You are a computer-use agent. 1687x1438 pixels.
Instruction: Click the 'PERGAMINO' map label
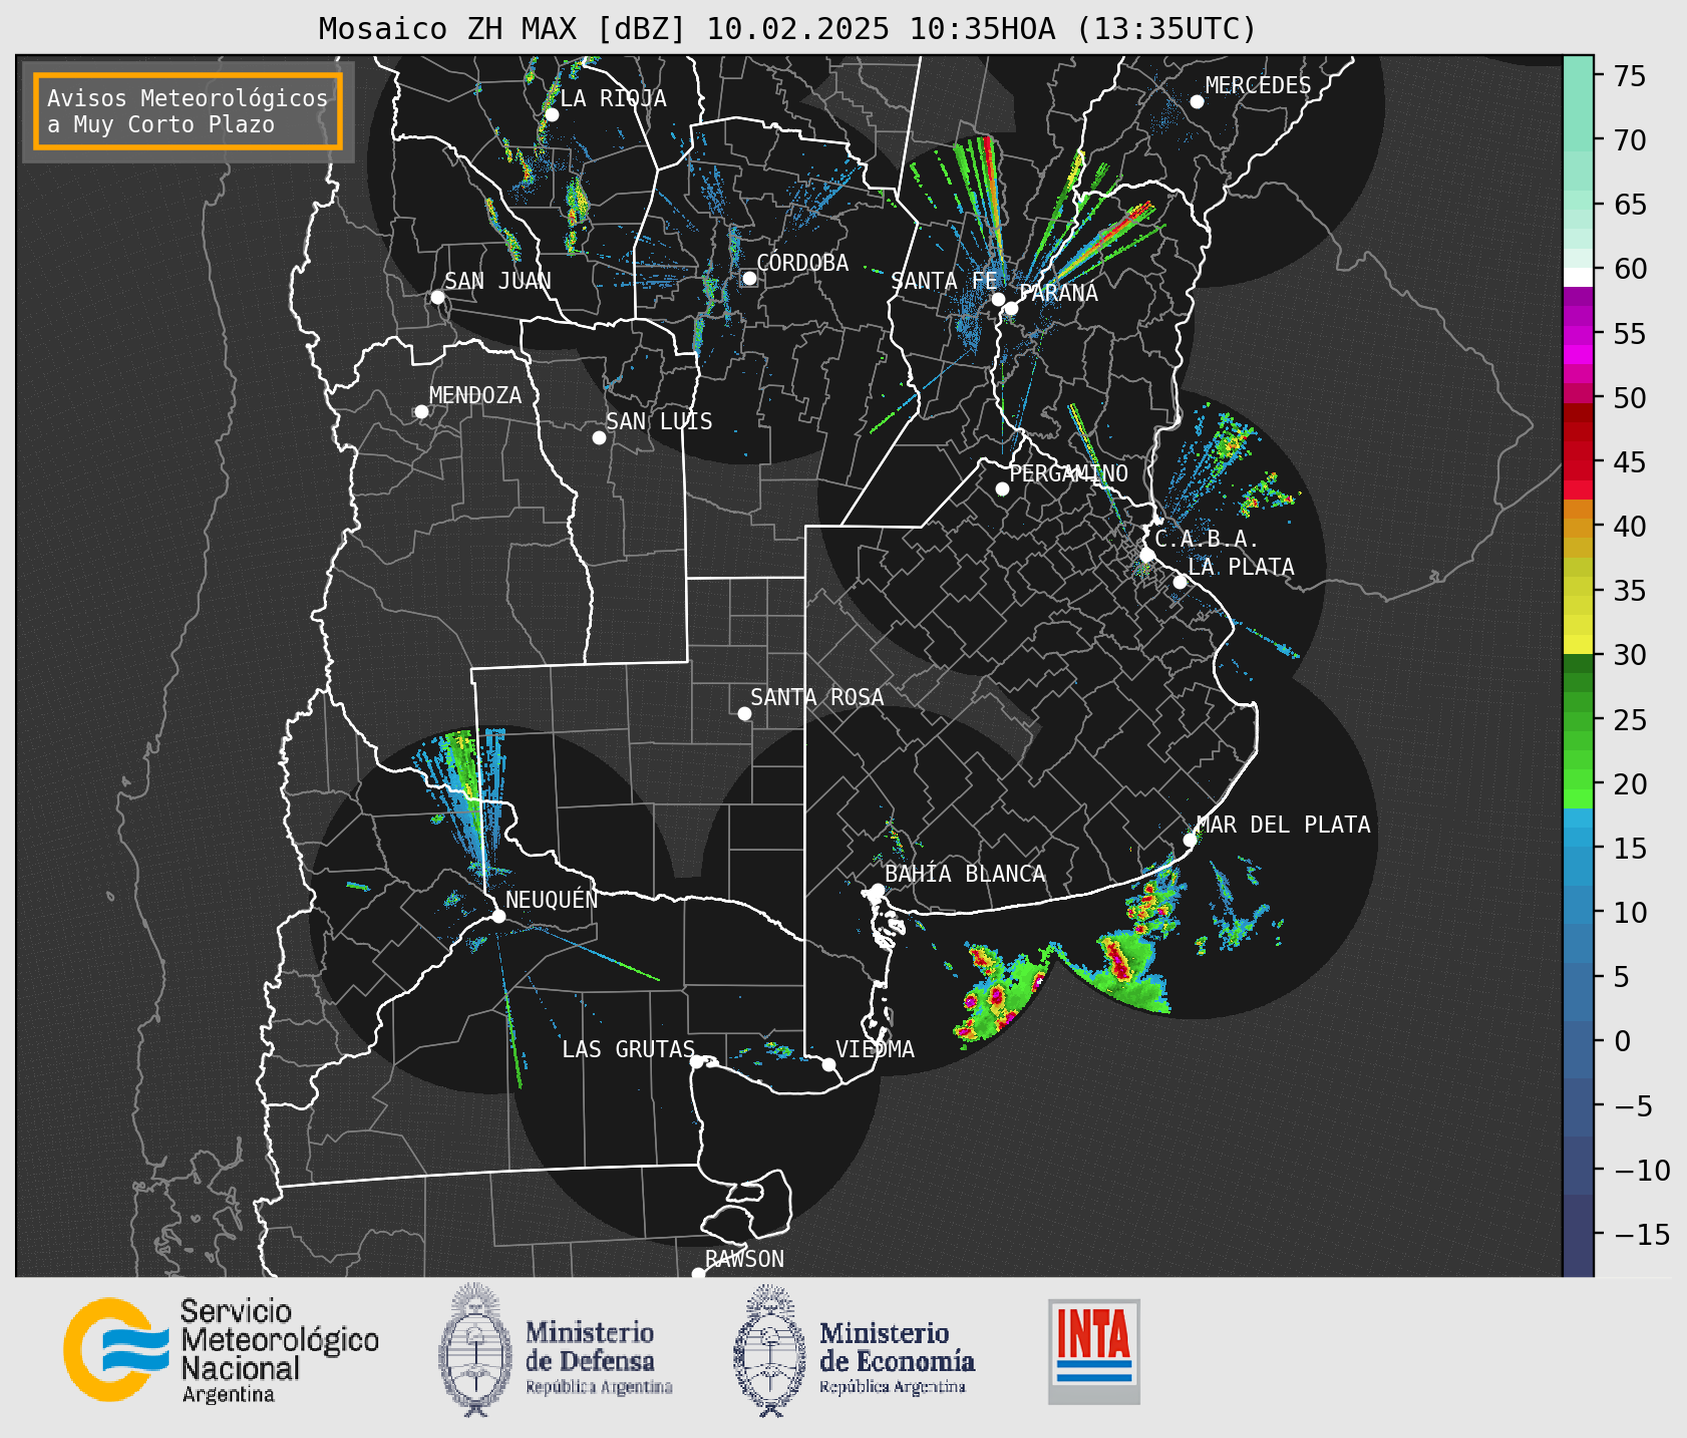[x=1069, y=473]
